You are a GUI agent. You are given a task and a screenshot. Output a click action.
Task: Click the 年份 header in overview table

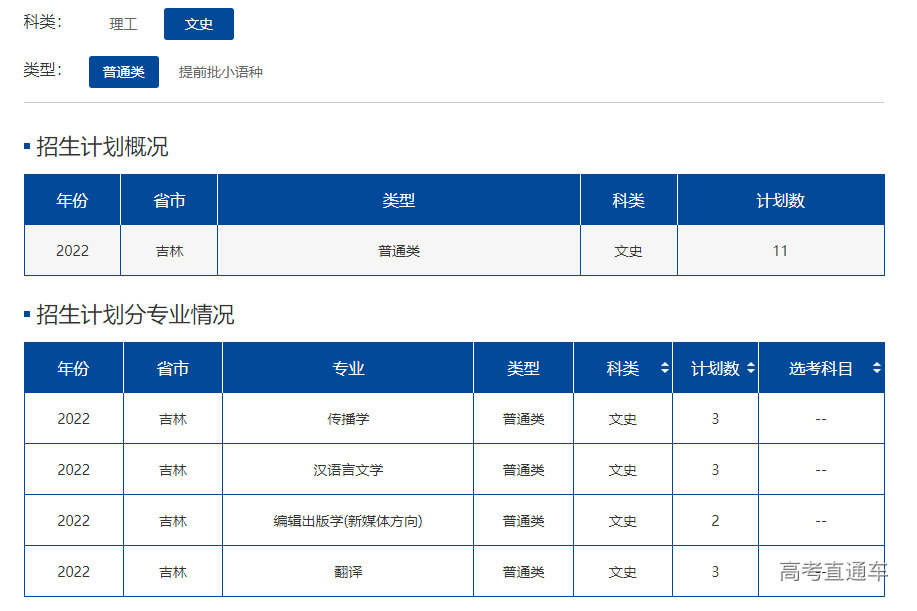tap(72, 200)
